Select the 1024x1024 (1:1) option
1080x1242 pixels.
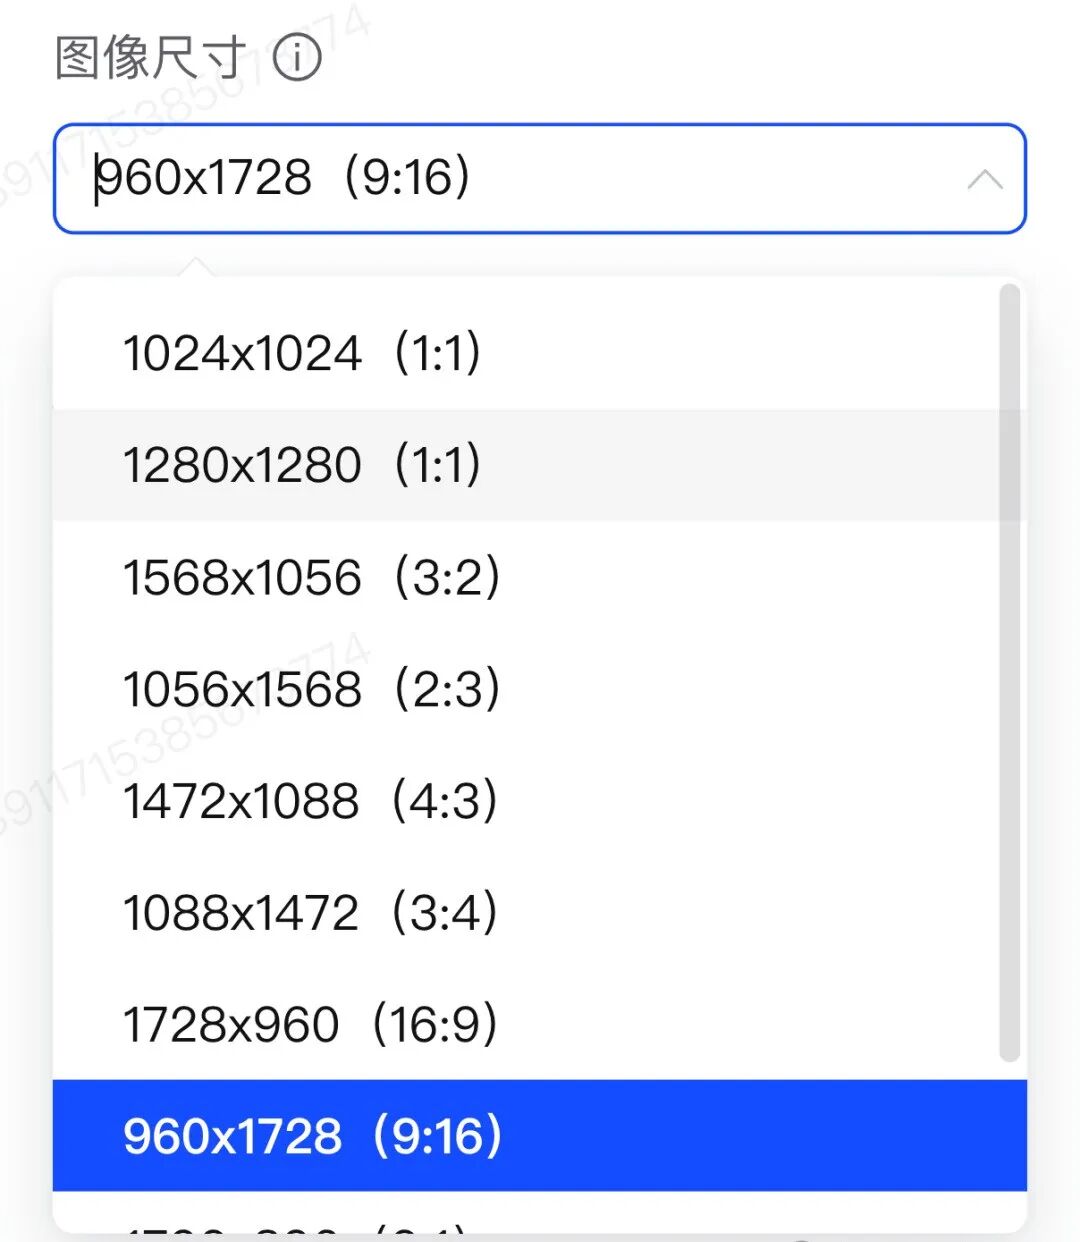302,353
